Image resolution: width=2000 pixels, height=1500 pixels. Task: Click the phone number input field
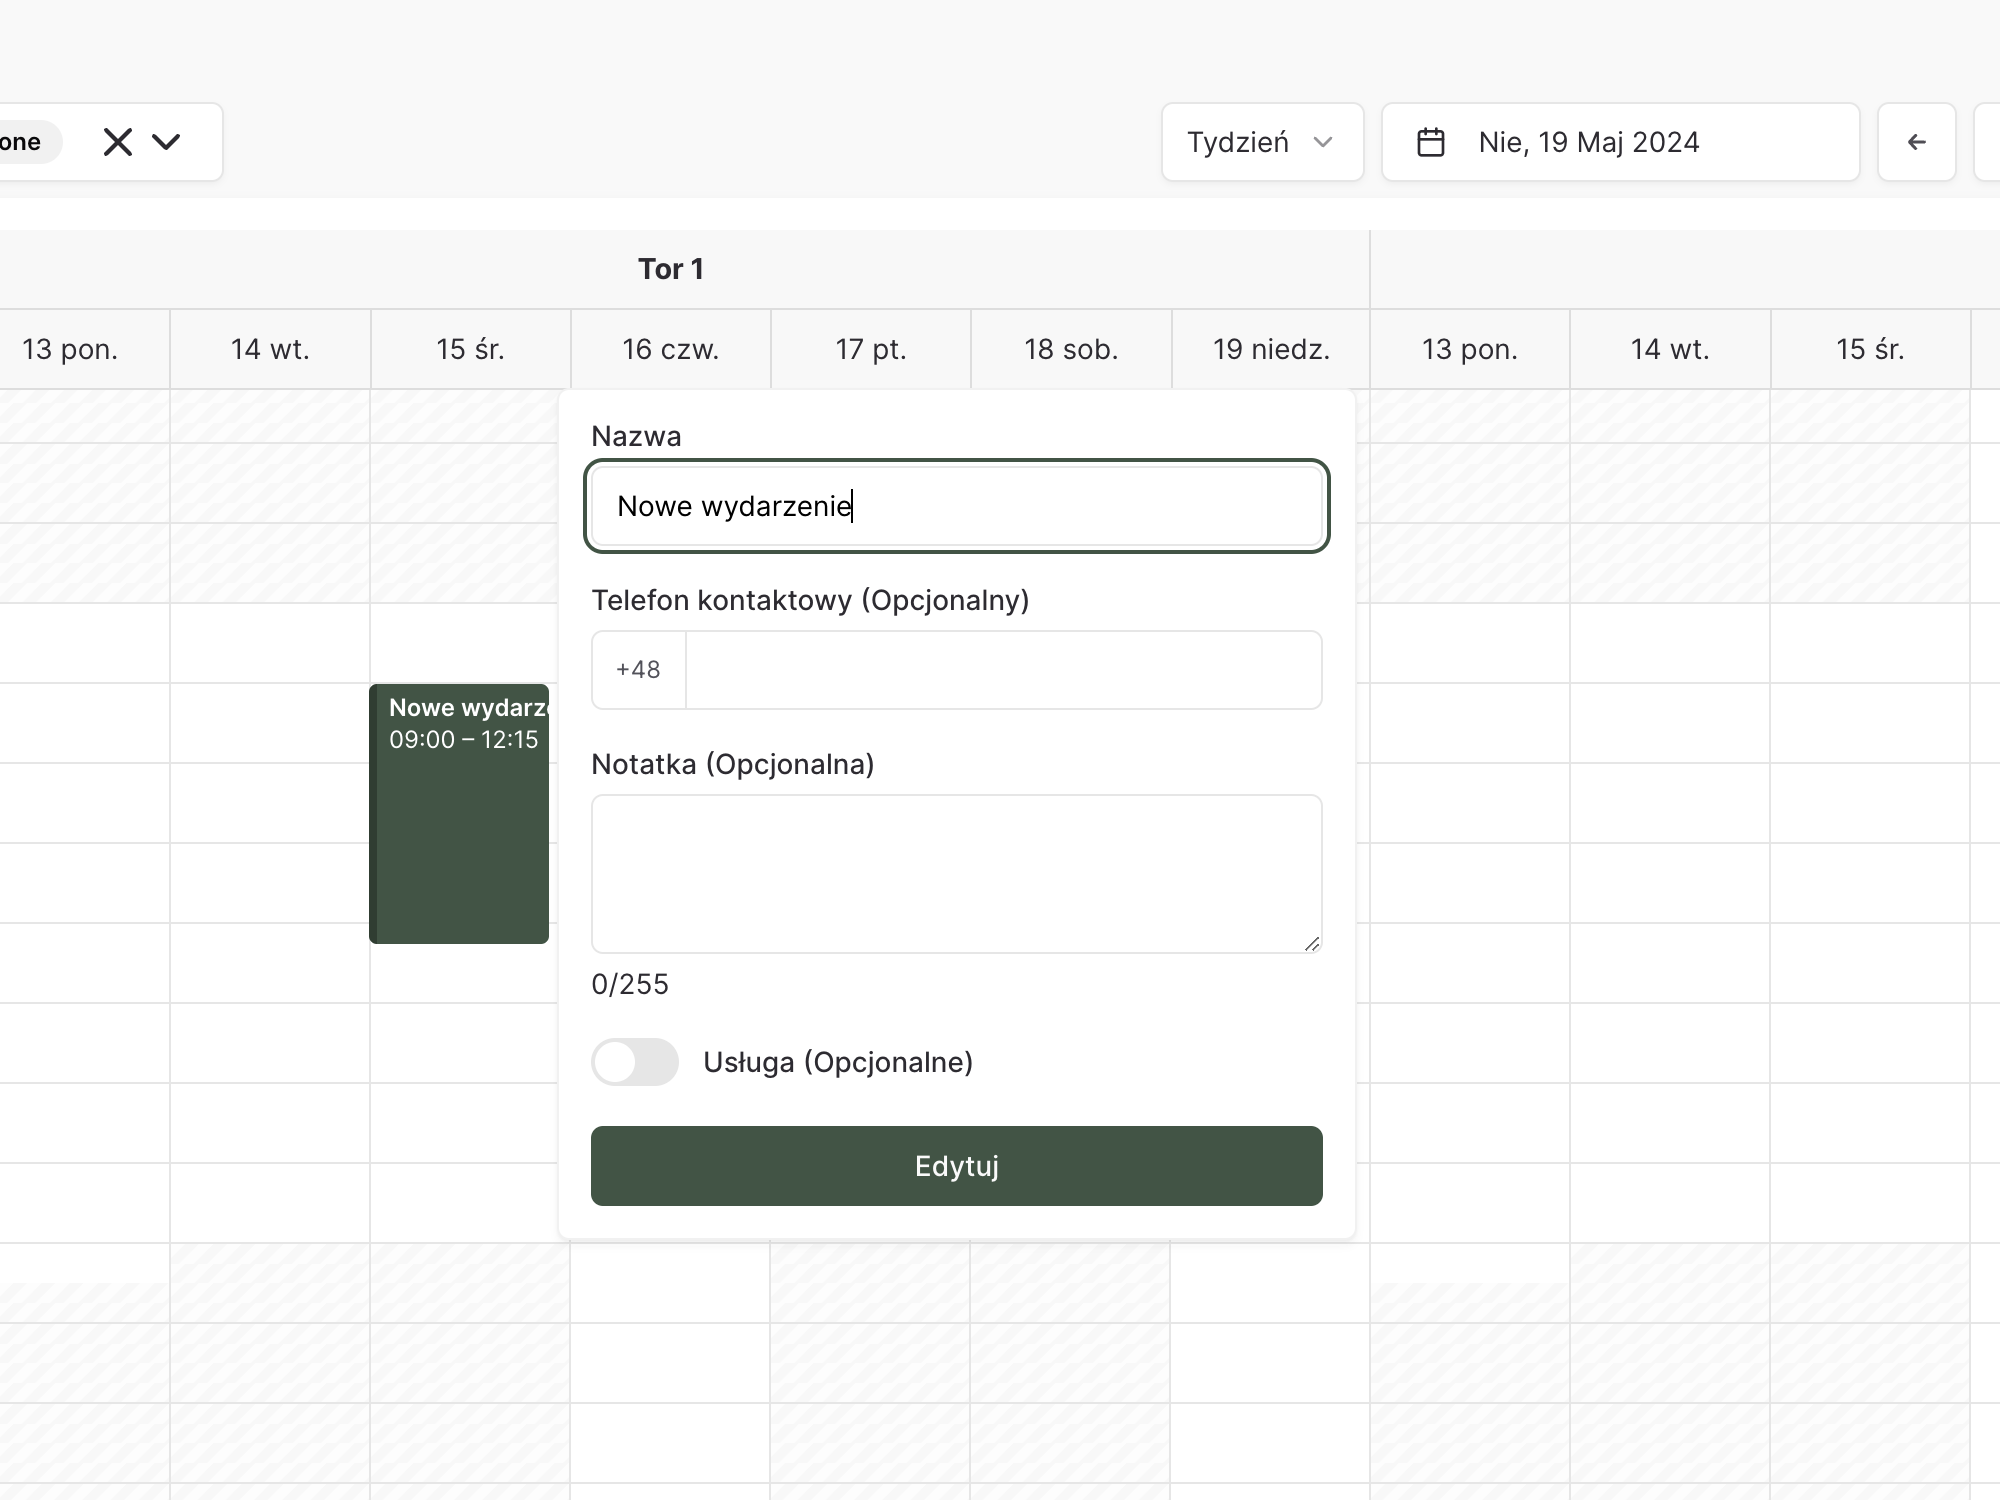[1003, 670]
